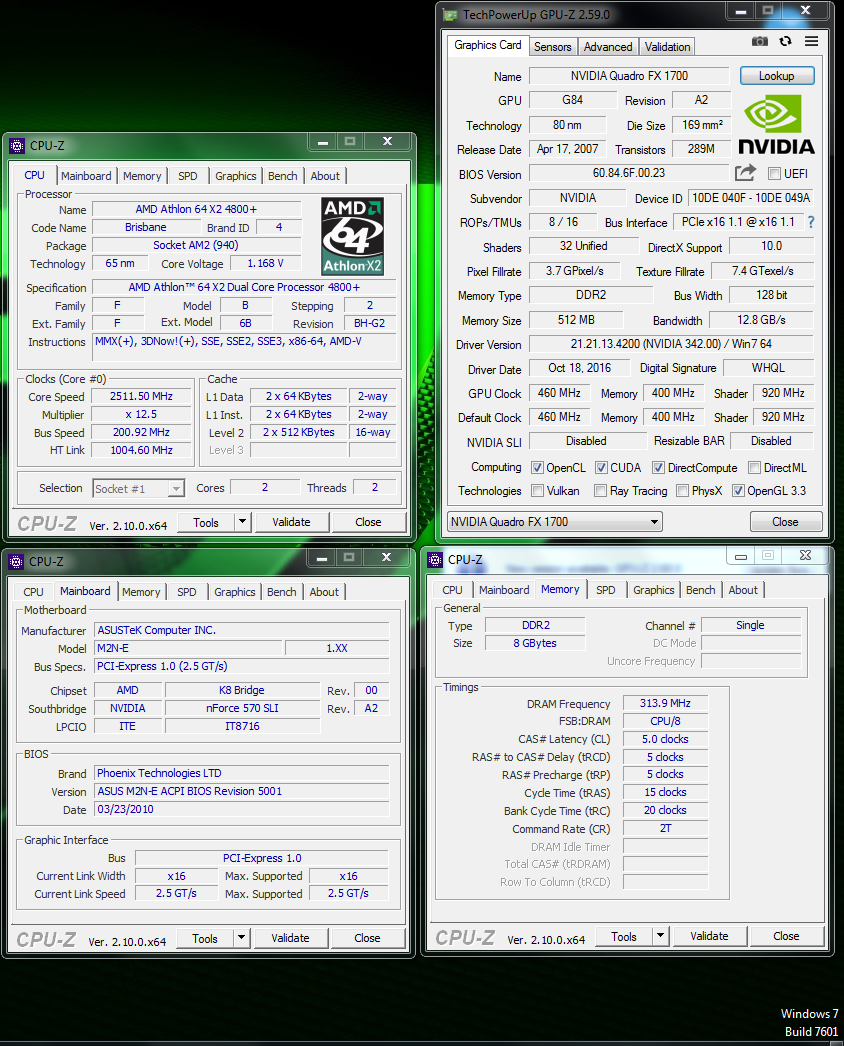Click the GPU Name field NVIDIA Quadro FX 1700
The height and width of the screenshot is (1046, 844).
[x=629, y=76]
